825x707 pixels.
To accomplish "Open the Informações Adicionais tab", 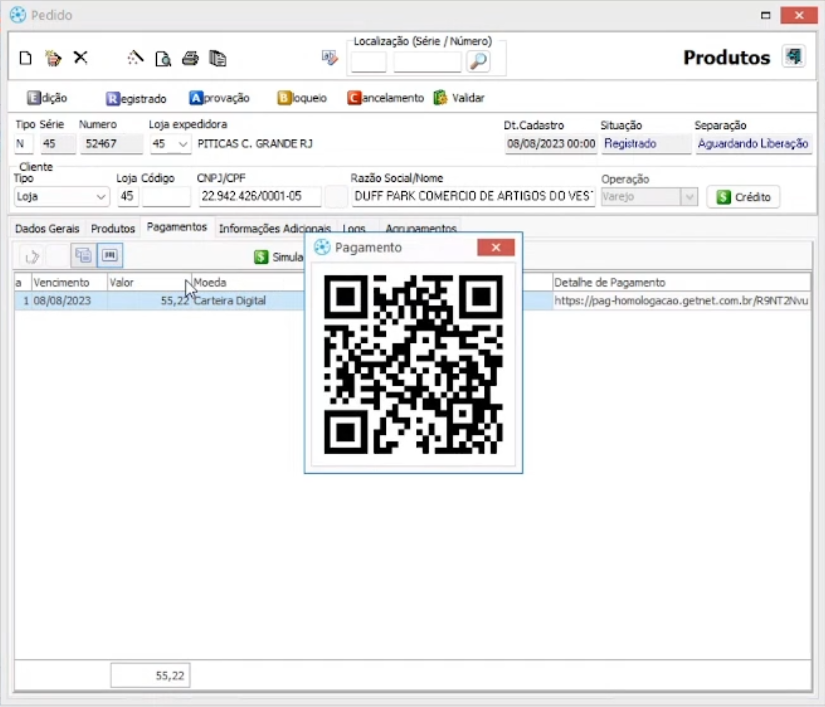I will click(274, 229).
